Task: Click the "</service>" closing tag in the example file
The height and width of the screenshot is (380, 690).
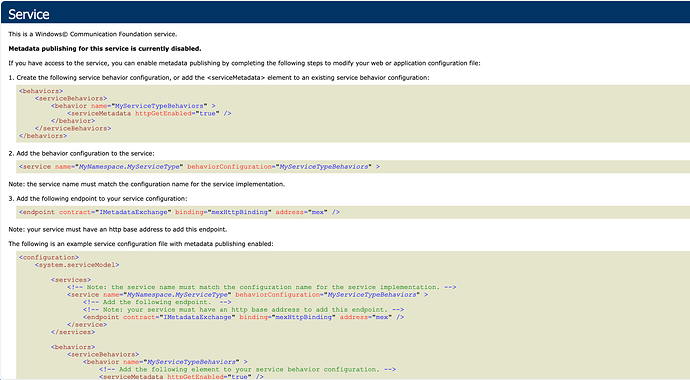Action: tap(87, 325)
